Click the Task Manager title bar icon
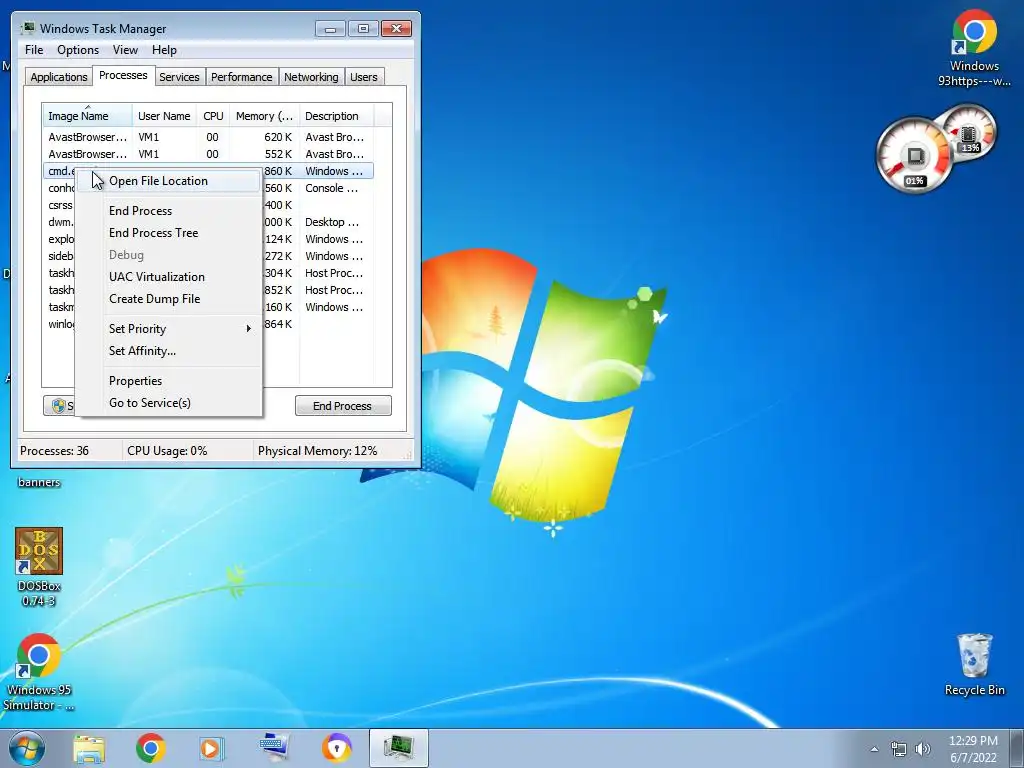The width and height of the screenshot is (1024, 768). [28, 28]
